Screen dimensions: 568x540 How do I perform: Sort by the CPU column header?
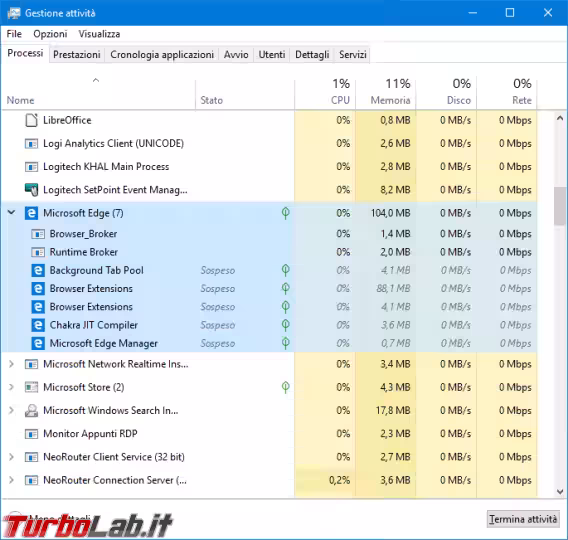325,93
